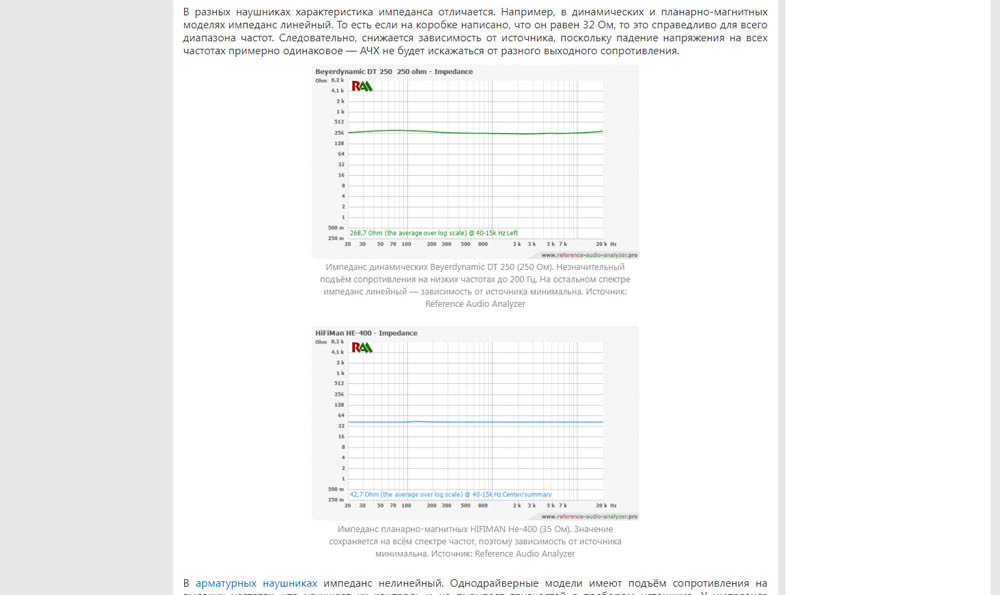
Task: Click the blue impedance curve on HiFiMan chart
Action: (475, 422)
